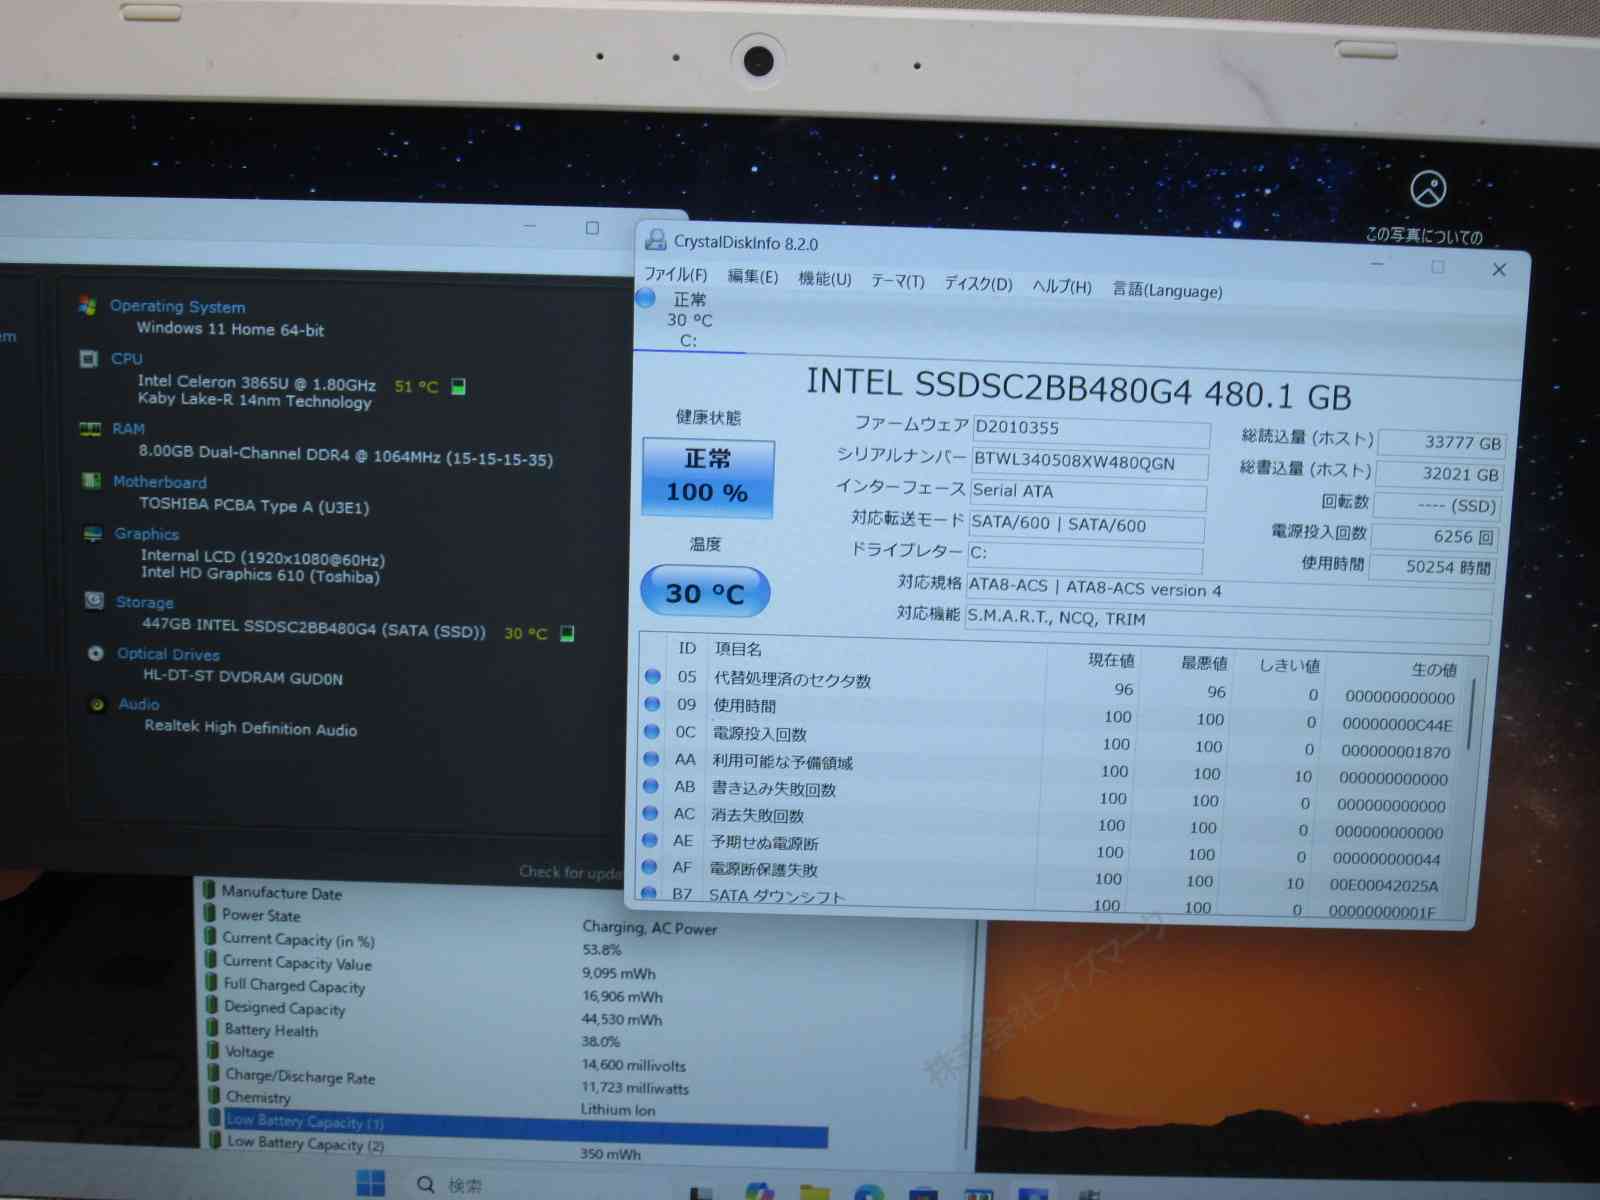
Task: Click the battery icon beside Manufacture Date
Action: (x=209, y=889)
